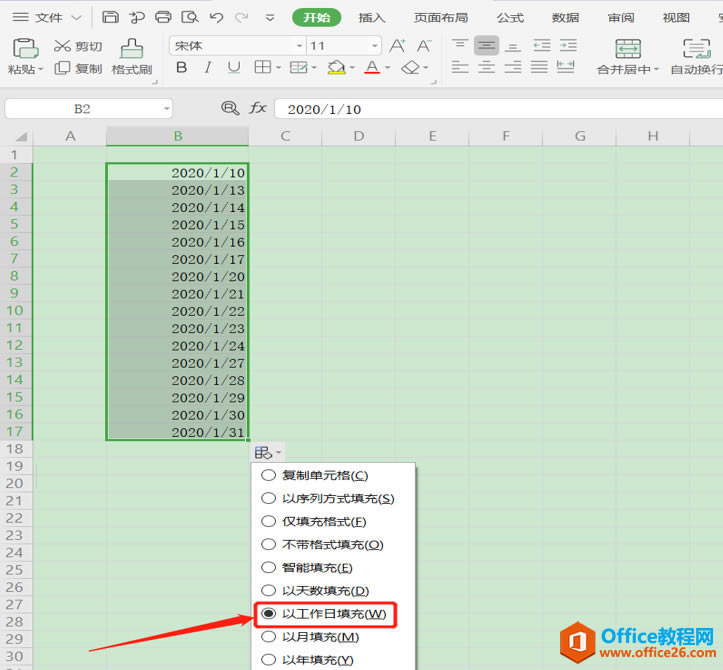Switch to the 视图 (View) tab
Screen dimensions: 723x670
676,18
